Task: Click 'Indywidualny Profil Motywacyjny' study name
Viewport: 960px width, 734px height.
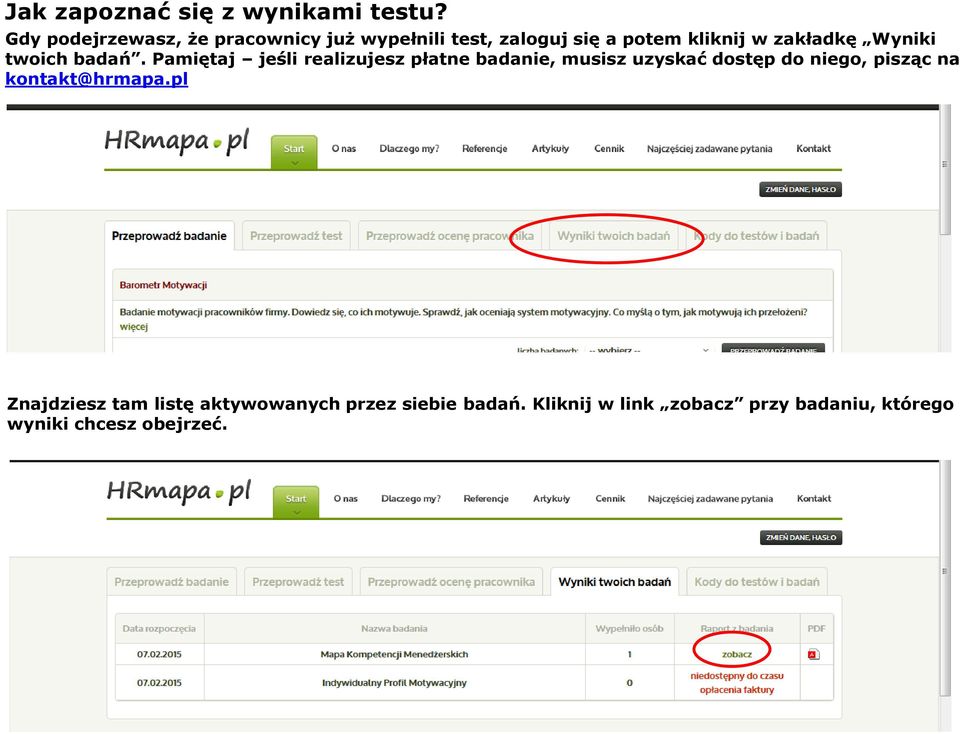Action: (x=394, y=683)
